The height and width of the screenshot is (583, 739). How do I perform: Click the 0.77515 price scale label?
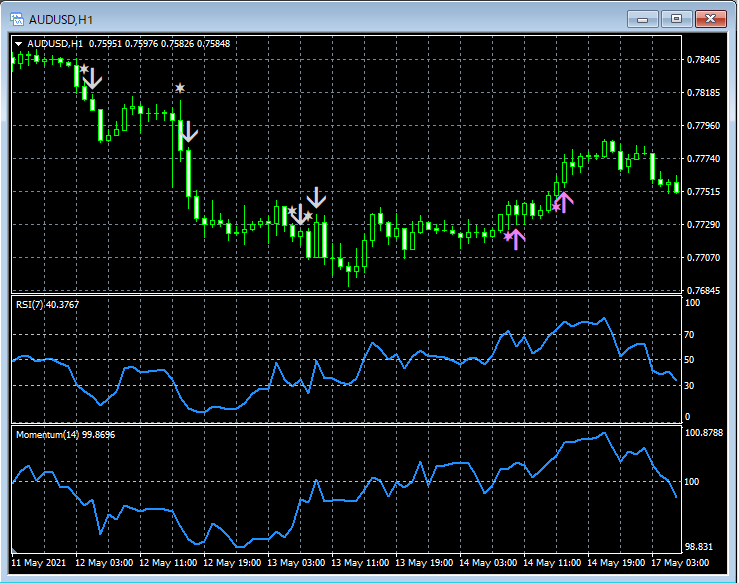tap(703, 191)
